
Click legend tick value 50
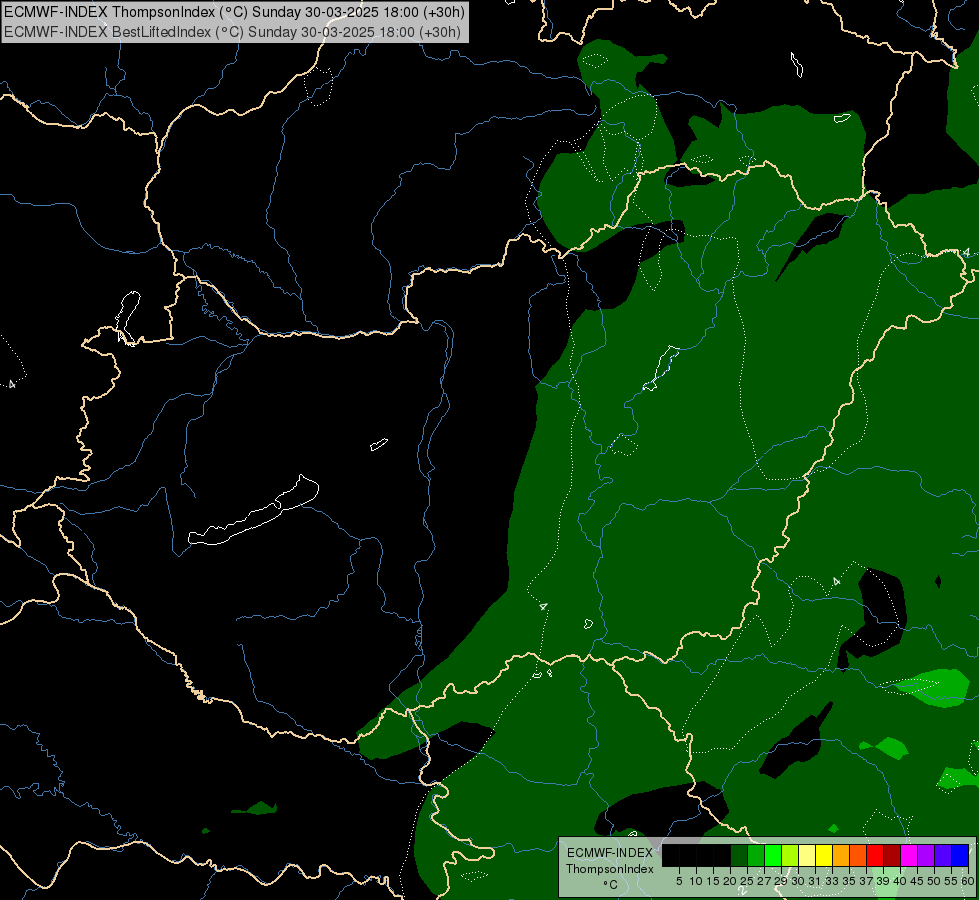(934, 881)
